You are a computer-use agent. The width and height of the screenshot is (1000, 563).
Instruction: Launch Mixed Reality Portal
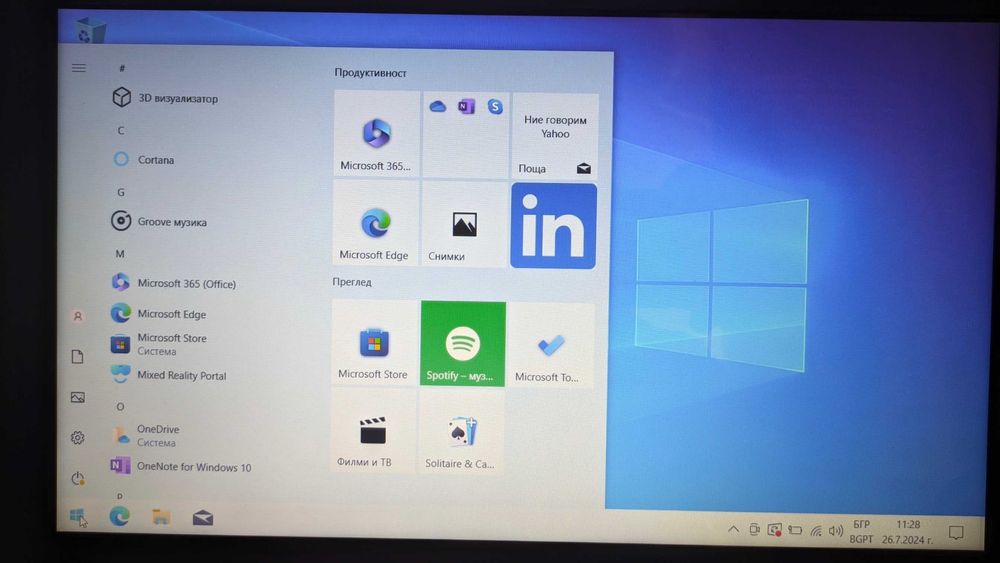coord(168,375)
